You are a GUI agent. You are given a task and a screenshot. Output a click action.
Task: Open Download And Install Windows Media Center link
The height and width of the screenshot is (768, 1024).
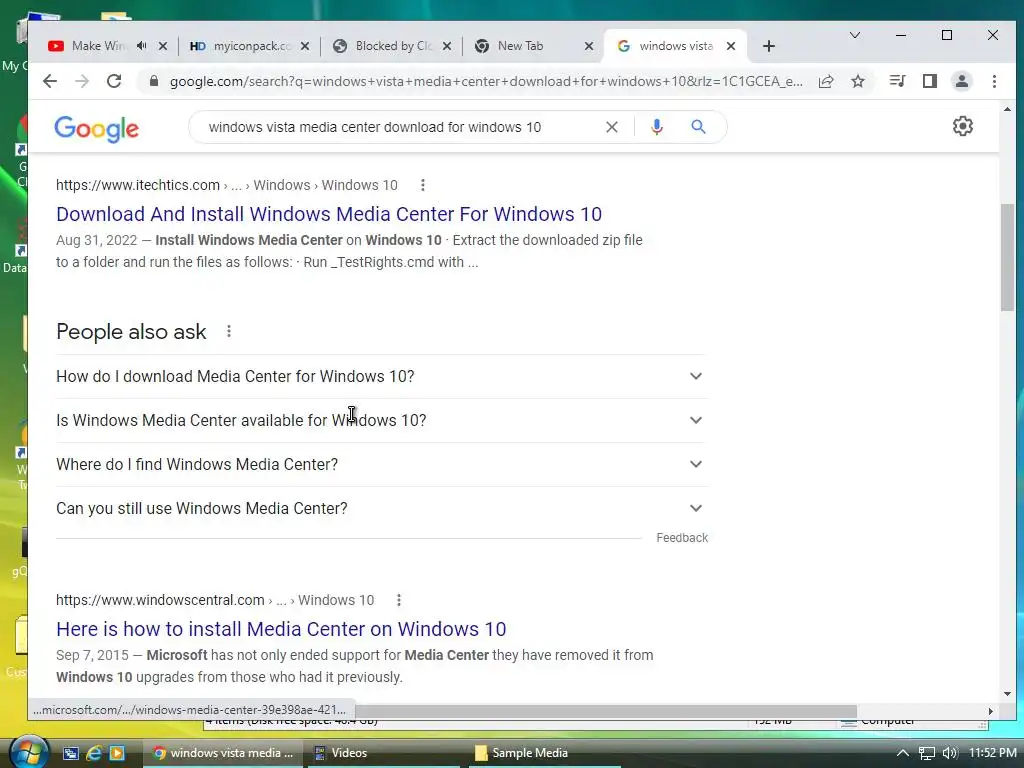[x=329, y=214]
